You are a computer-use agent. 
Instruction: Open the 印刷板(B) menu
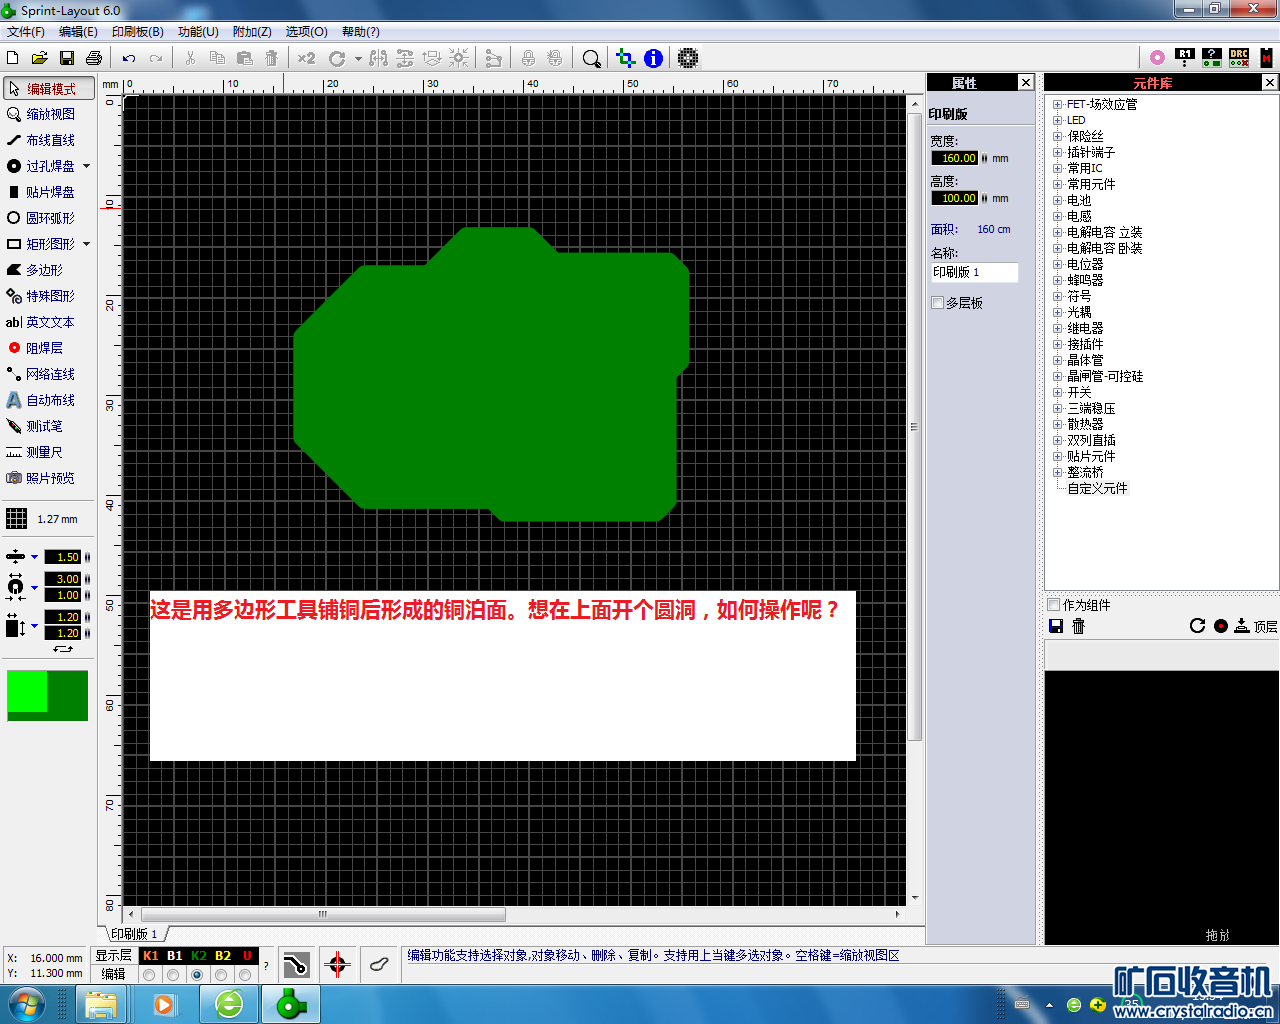pyautogui.click(x=137, y=32)
